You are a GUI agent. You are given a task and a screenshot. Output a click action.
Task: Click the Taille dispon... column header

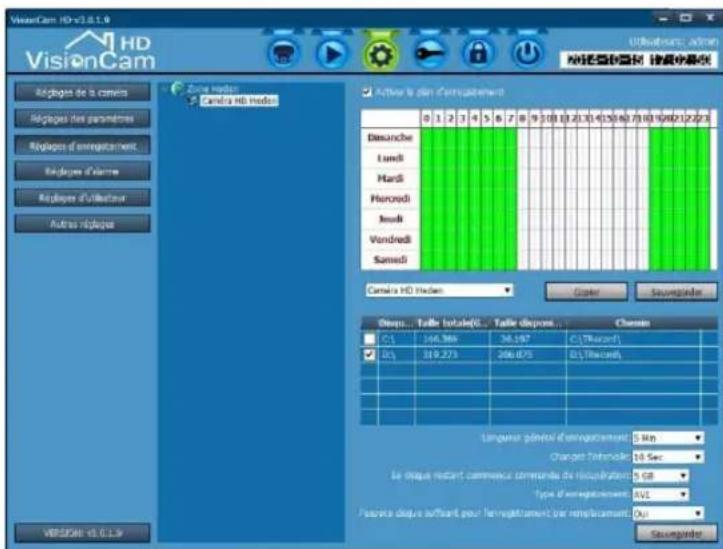click(528, 323)
